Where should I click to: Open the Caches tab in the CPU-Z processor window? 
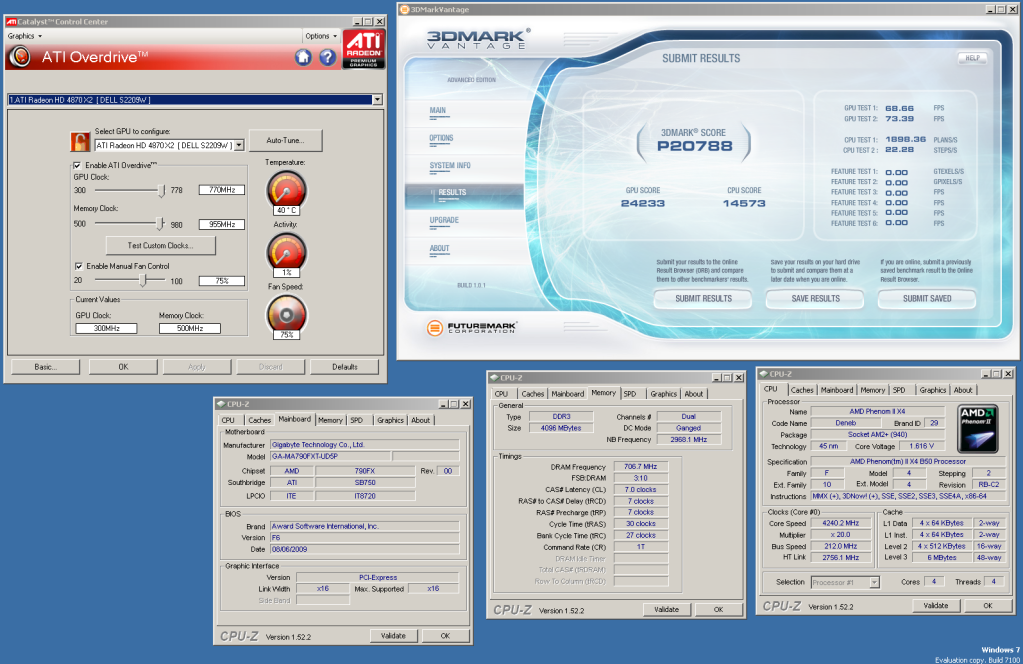pos(802,390)
